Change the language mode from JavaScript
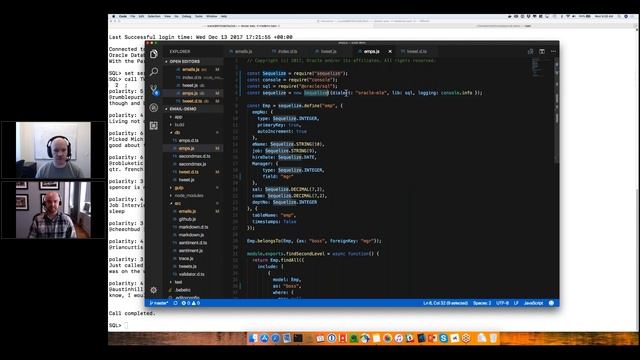The width and height of the screenshot is (640, 360). pos(533,303)
